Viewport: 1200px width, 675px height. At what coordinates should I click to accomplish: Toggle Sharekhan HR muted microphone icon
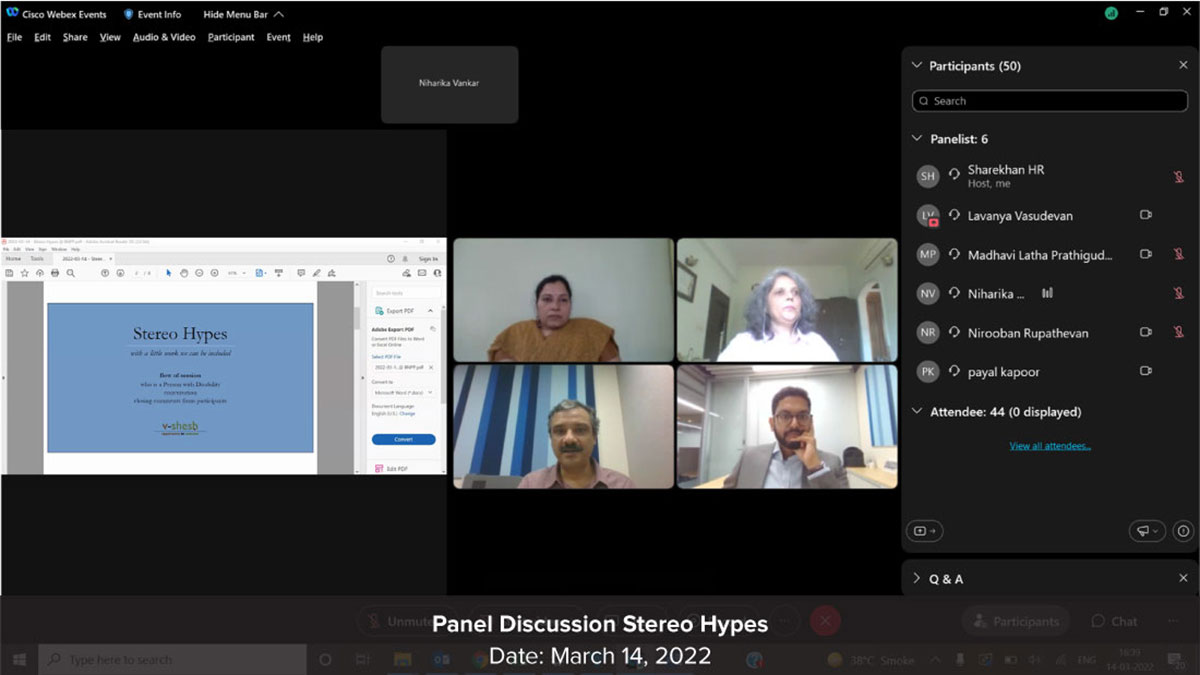tap(1179, 177)
